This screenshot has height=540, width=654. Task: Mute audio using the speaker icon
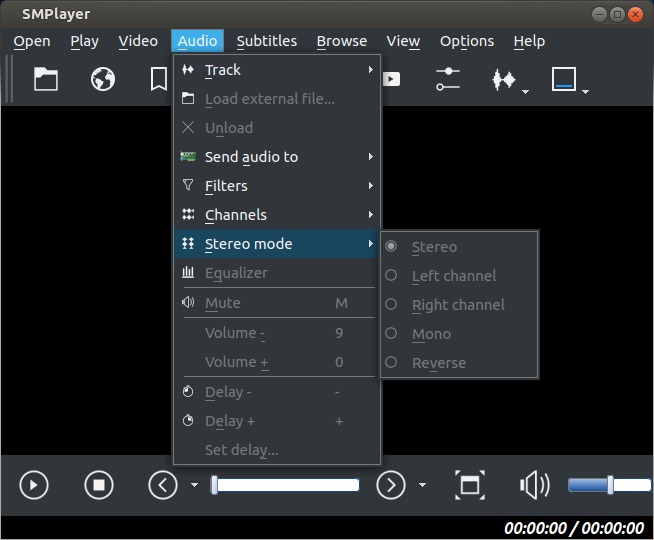(534, 485)
